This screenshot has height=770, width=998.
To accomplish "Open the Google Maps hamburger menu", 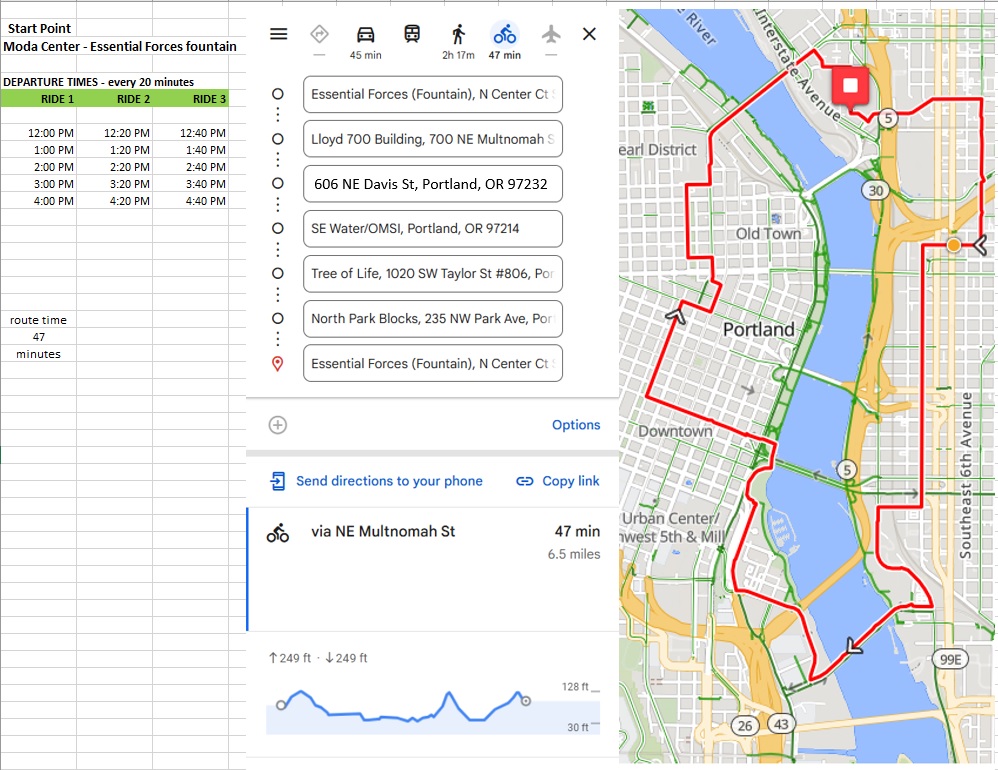I will coord(279,34).
